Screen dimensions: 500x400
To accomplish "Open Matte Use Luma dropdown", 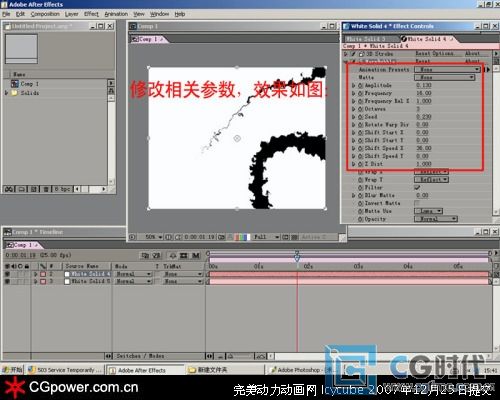I will pyautogui.click(x=428, y=211).
